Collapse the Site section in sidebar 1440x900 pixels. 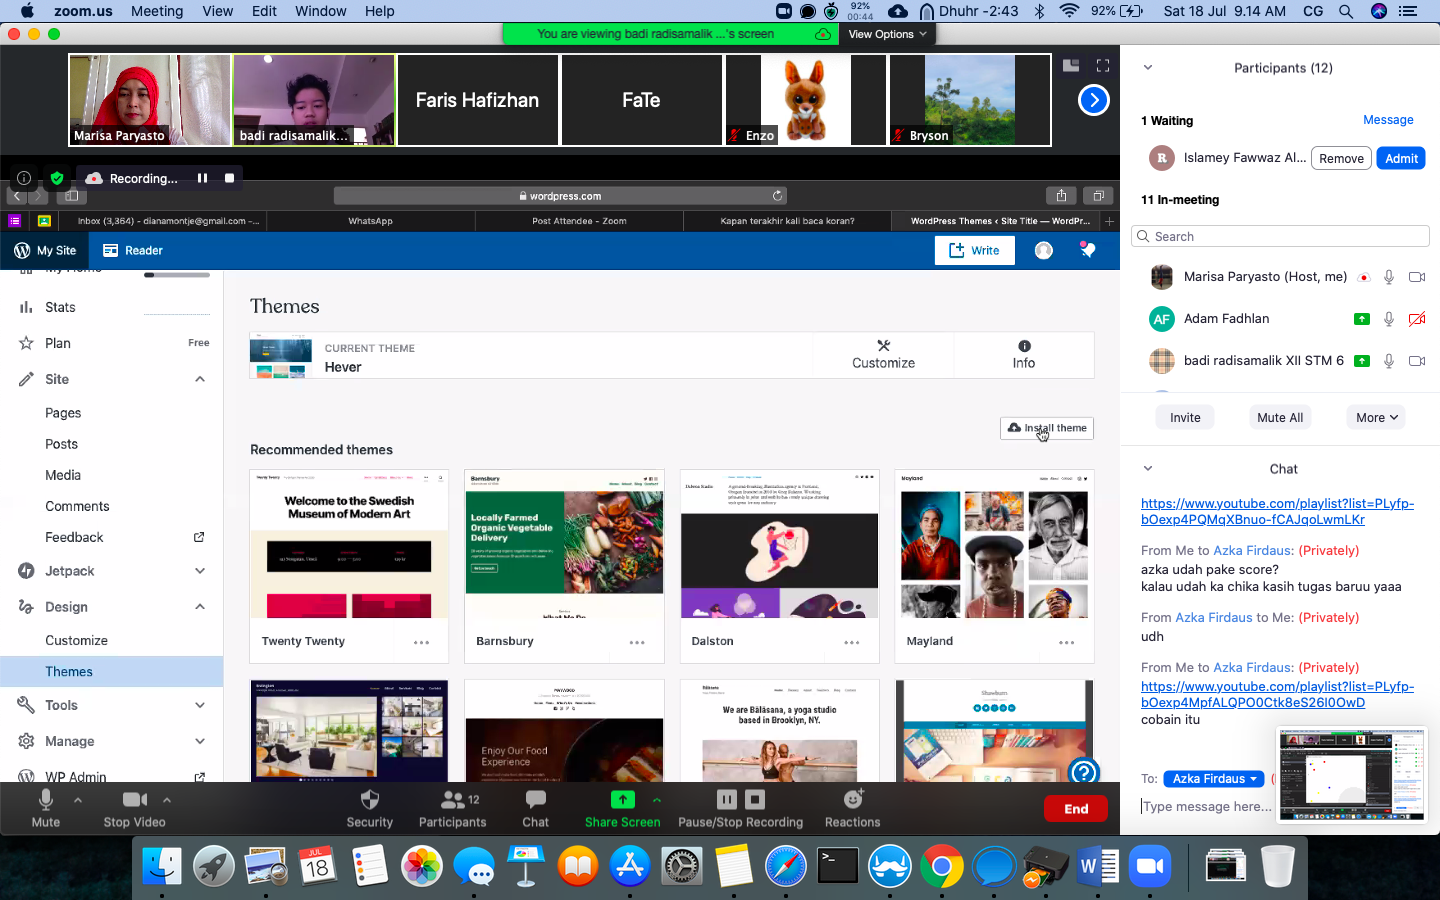(200, 379)
